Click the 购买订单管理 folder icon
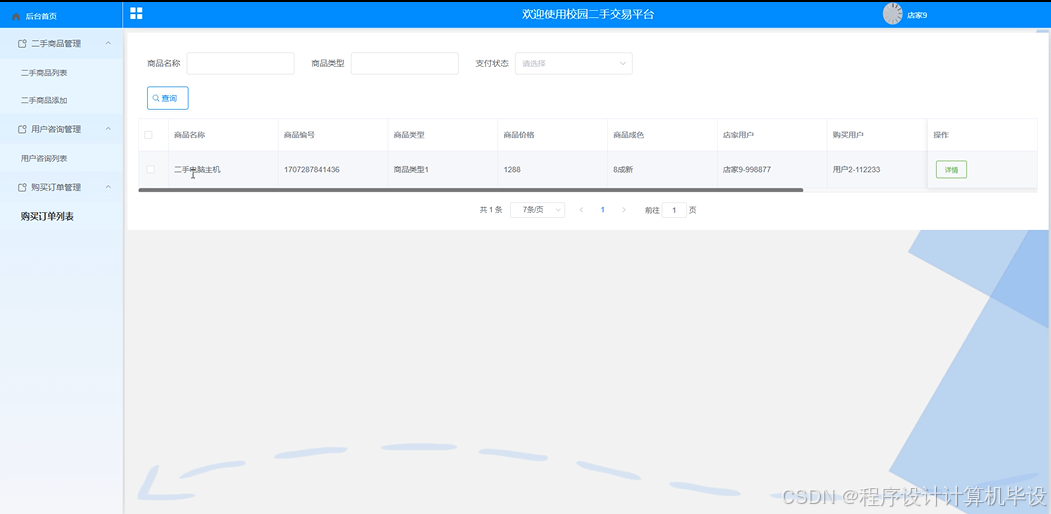This screenshot has width=1051, height=514. pos(22,188)
